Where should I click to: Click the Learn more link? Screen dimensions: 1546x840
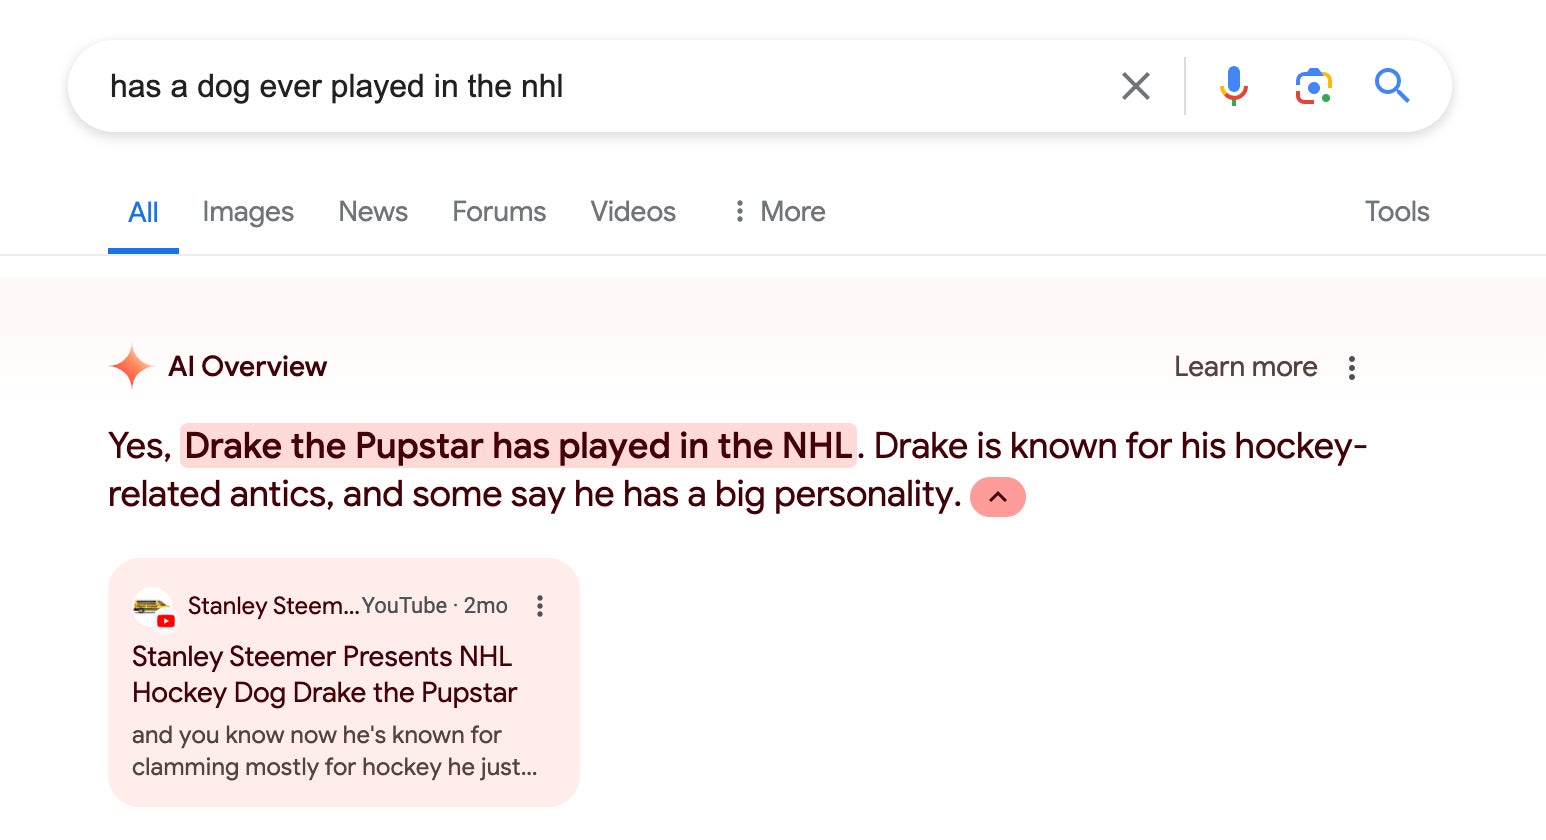coord(1245,367)
